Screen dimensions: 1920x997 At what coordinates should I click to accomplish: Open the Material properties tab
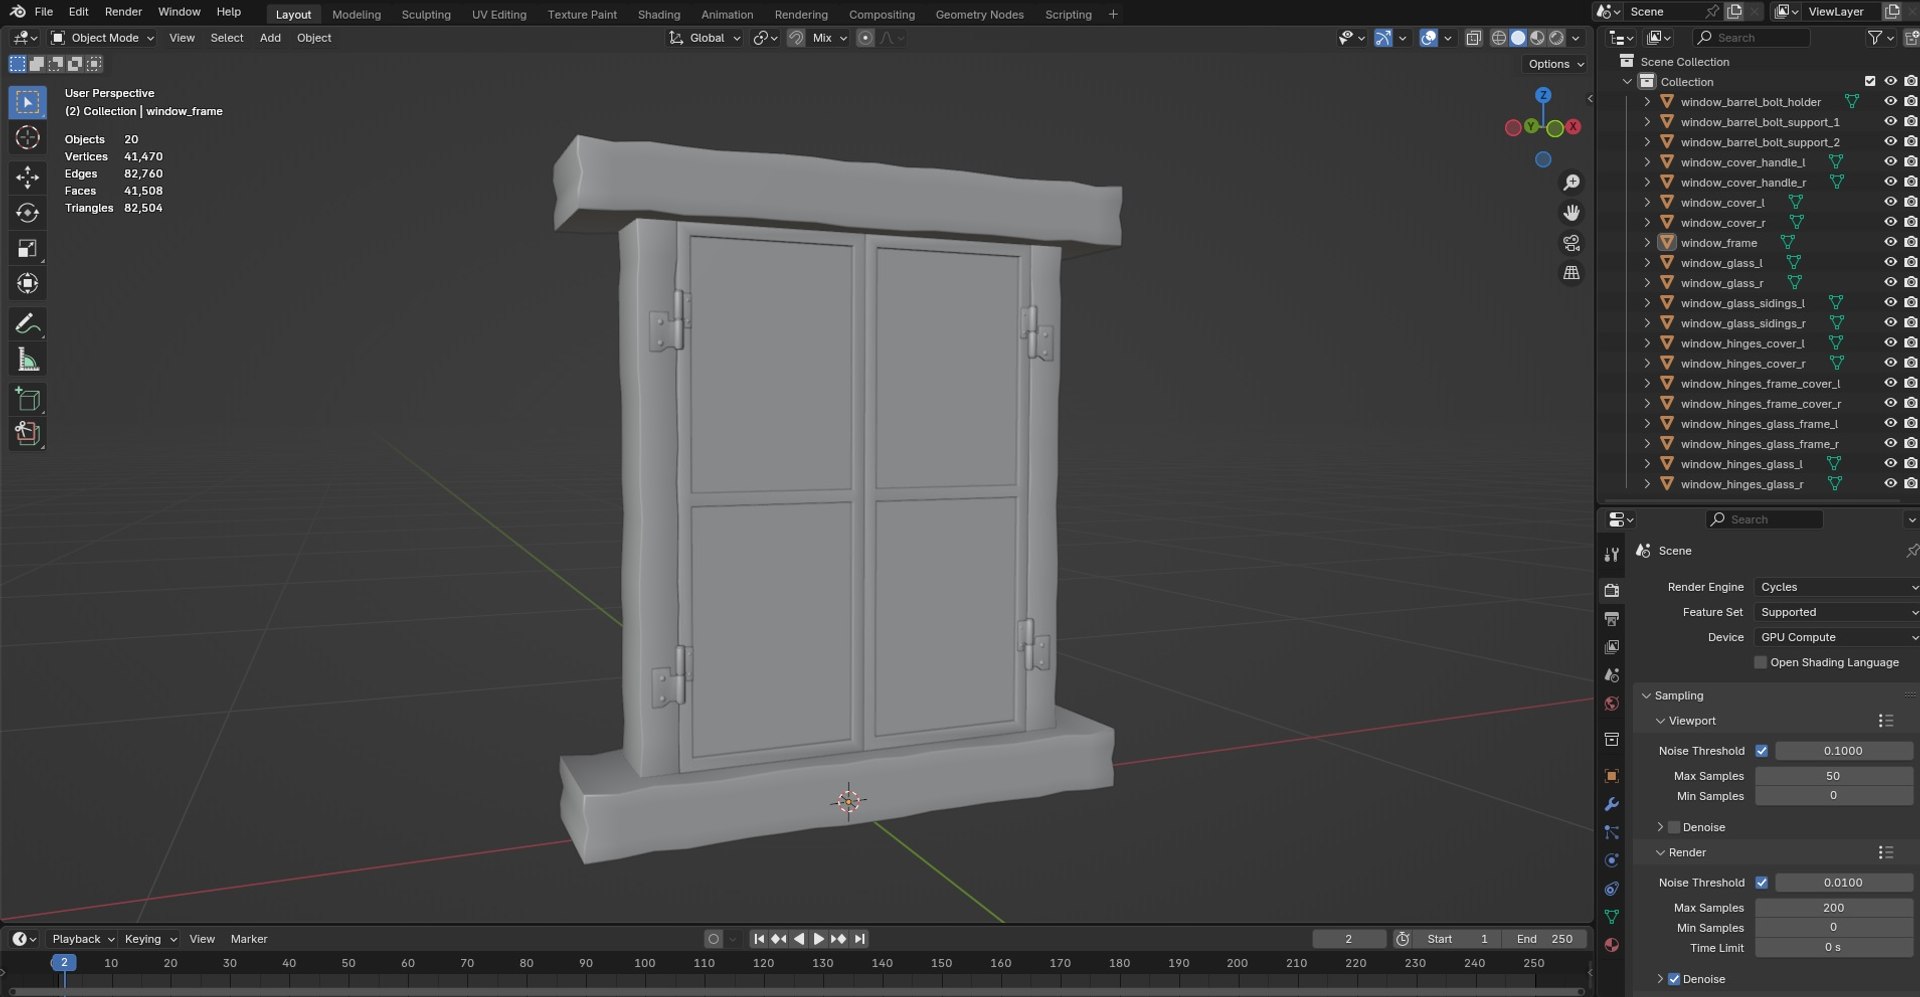point(1611,945)
